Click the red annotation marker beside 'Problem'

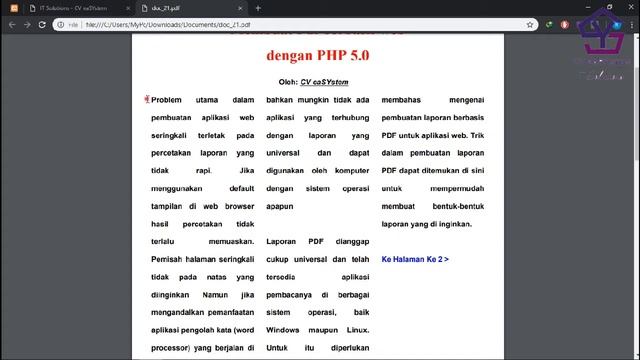(x=147, y=99)
